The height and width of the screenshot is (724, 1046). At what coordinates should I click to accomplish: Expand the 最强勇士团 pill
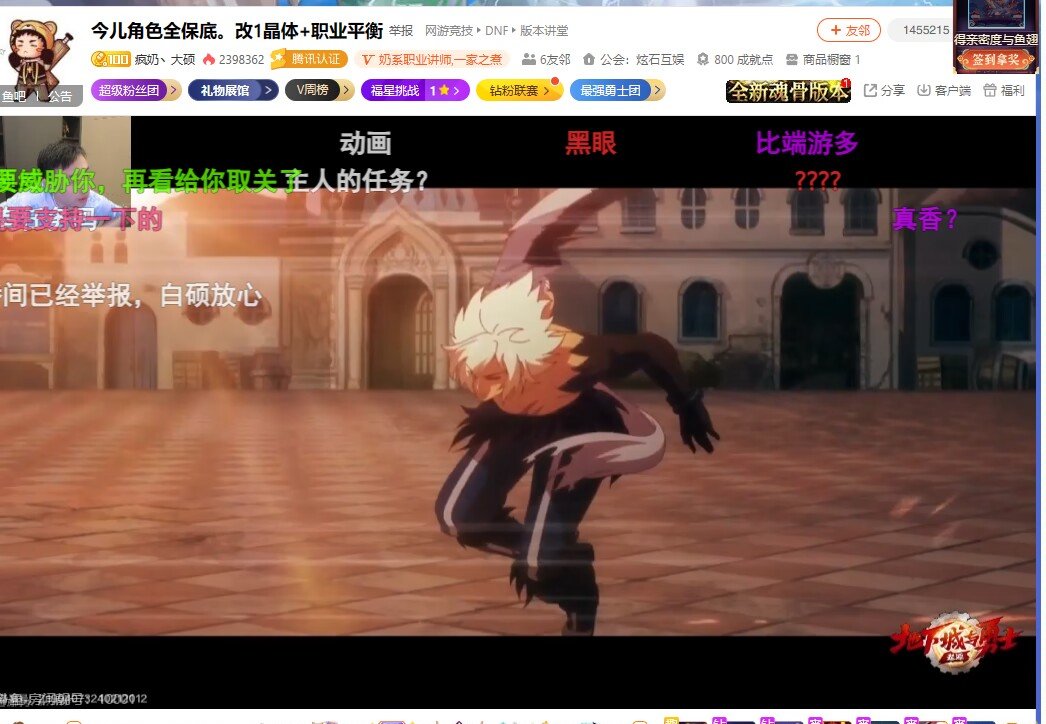[x=617, y=90]
